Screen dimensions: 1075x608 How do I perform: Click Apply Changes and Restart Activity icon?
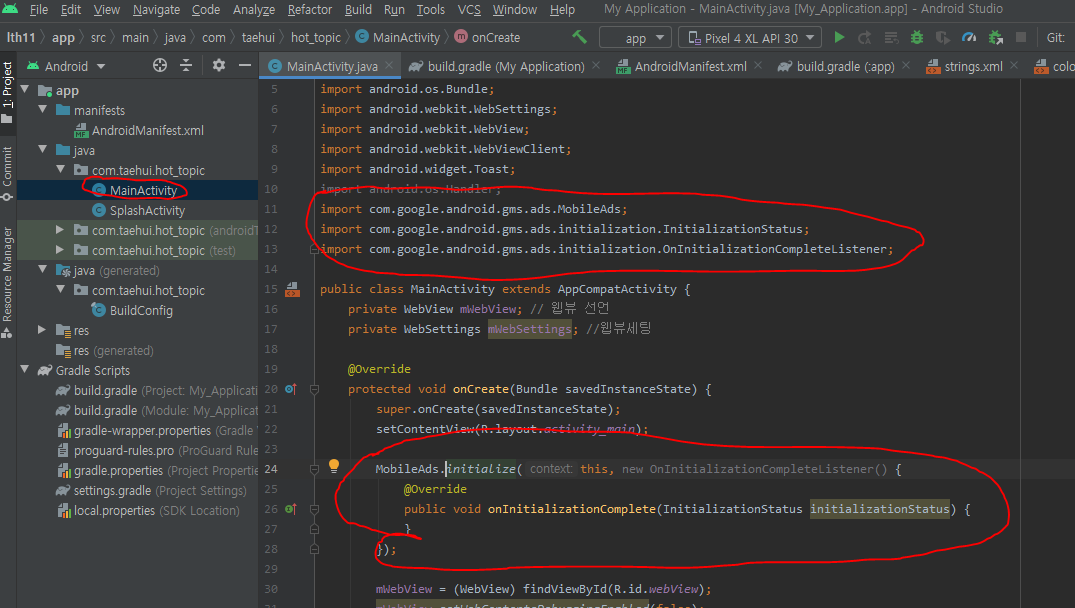click(x=865, y=38)
